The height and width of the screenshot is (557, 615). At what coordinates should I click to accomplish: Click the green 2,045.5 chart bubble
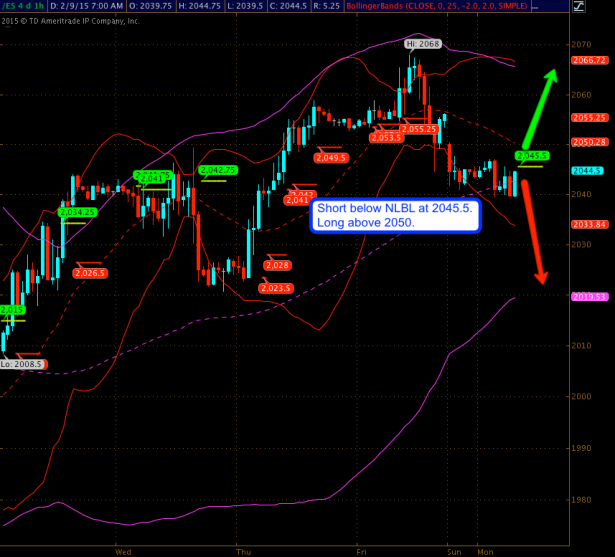pos(532,156)
